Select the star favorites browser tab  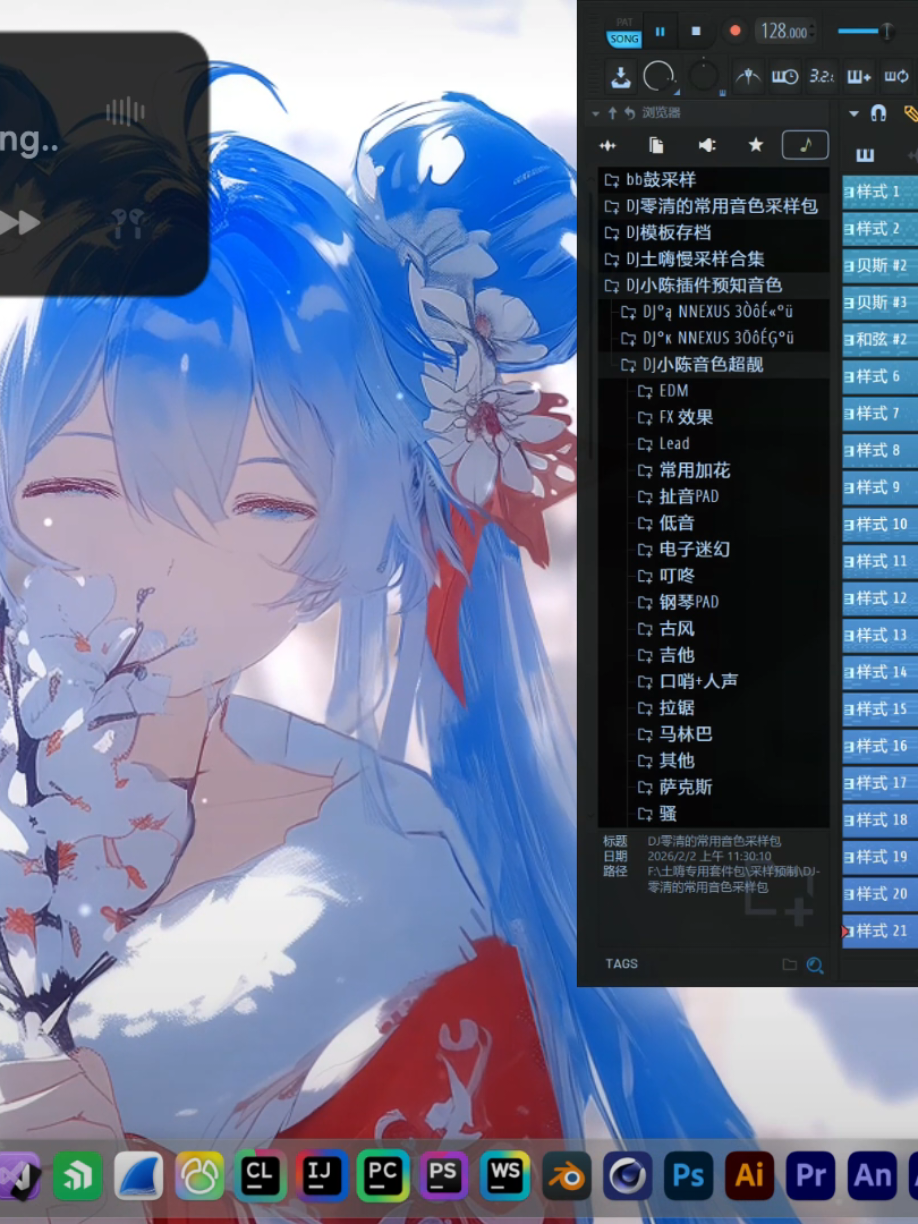756,146
